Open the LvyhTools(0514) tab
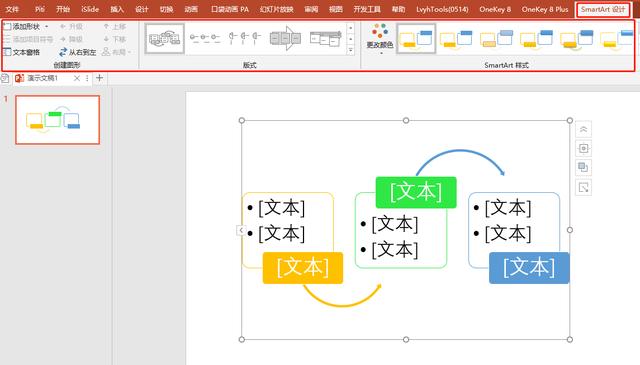Image resolution: width=640 pixels, height=365 pixels. (442, 9)
